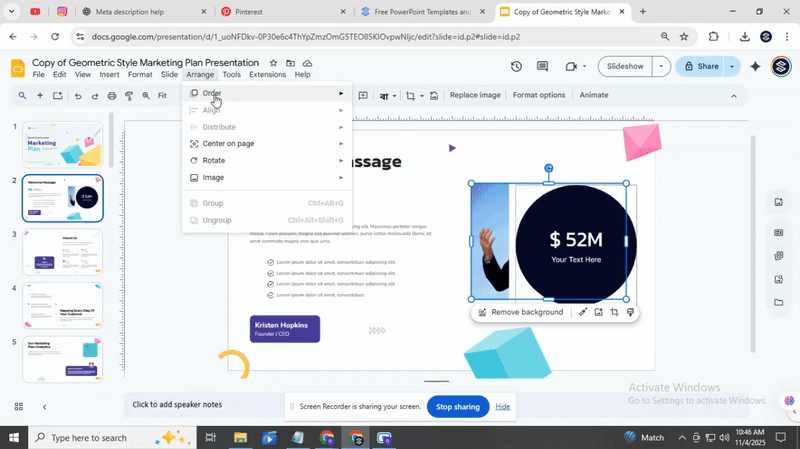Collapse the toolbar using chevron up arrow
The width and height of the screenshot is (800, 449).
click(733, 96)
